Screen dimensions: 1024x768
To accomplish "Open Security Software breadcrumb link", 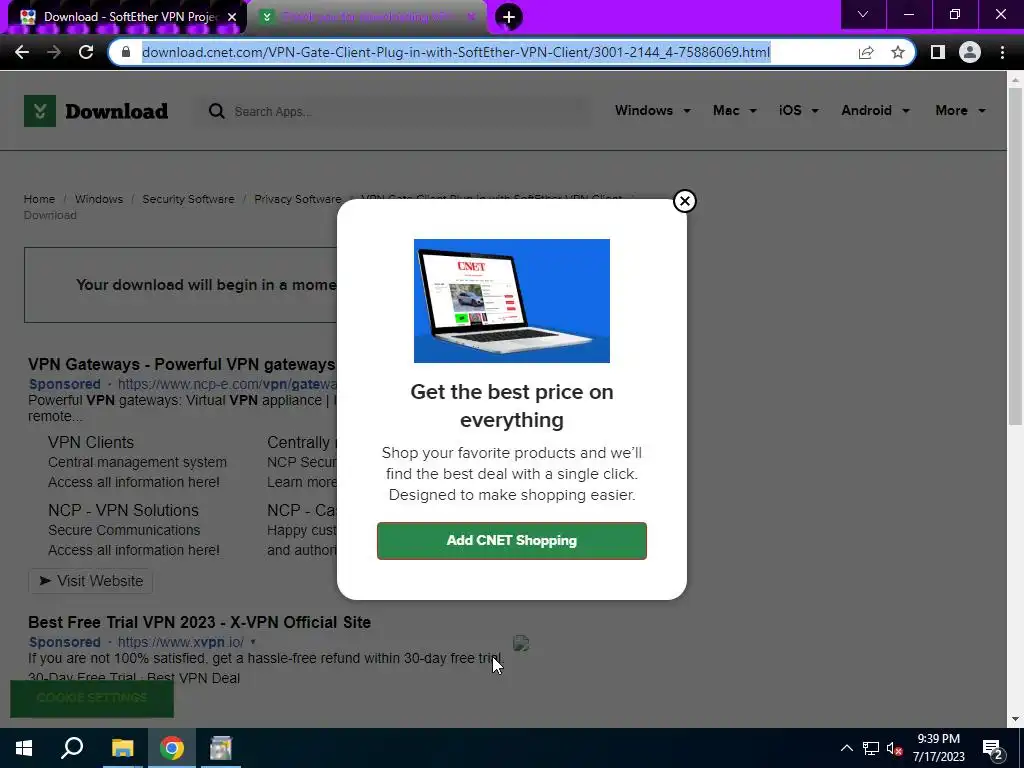I will tap(188, 199).
